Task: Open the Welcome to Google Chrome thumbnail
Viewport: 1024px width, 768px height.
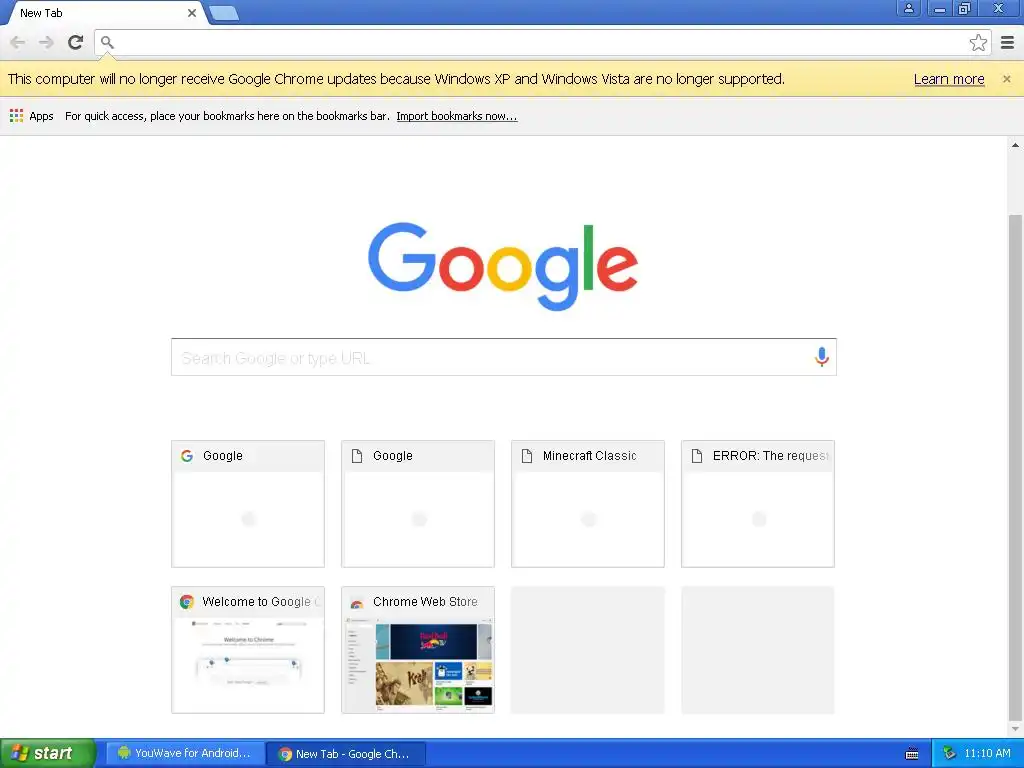Action: coord(248,650)
